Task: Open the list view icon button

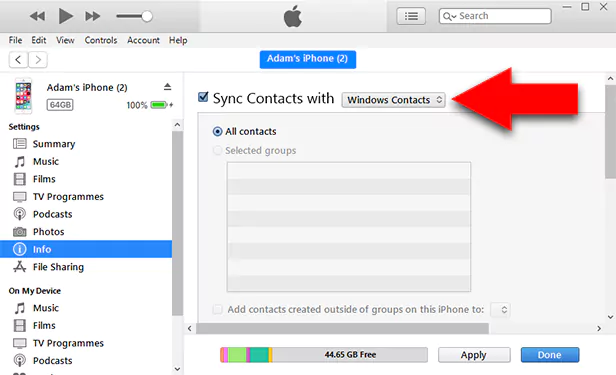Action: 411,16
